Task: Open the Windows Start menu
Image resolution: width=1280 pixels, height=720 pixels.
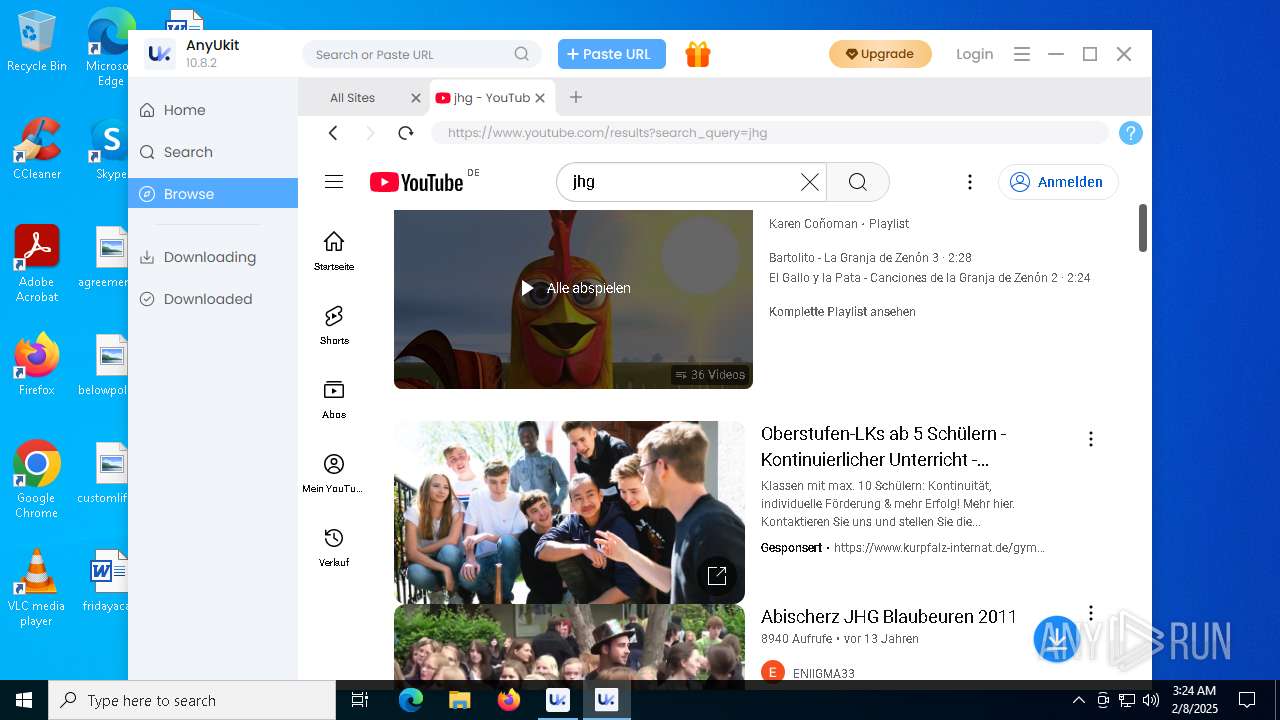Action: (x=24, y=700)
